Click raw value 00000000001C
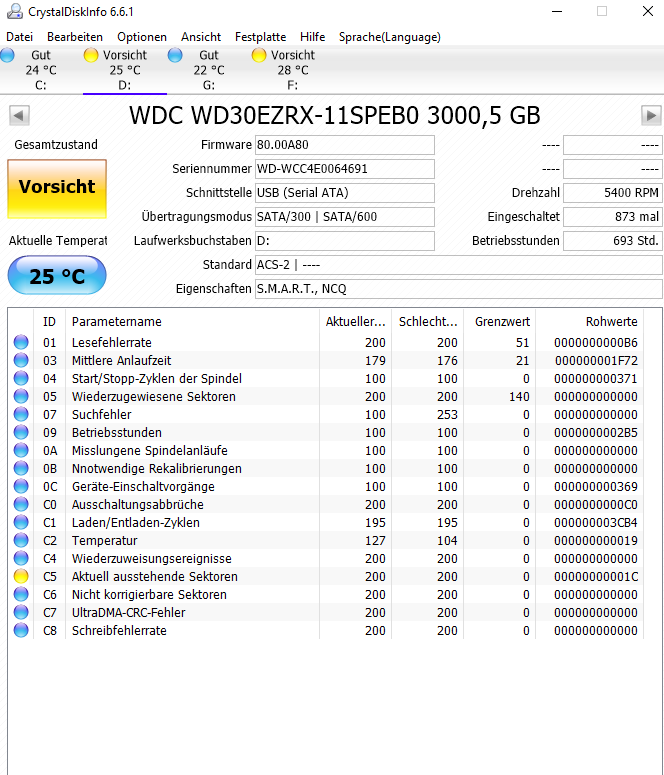Image resolution: width=664 pixels, height=775 pixels. tap(596, 577)
